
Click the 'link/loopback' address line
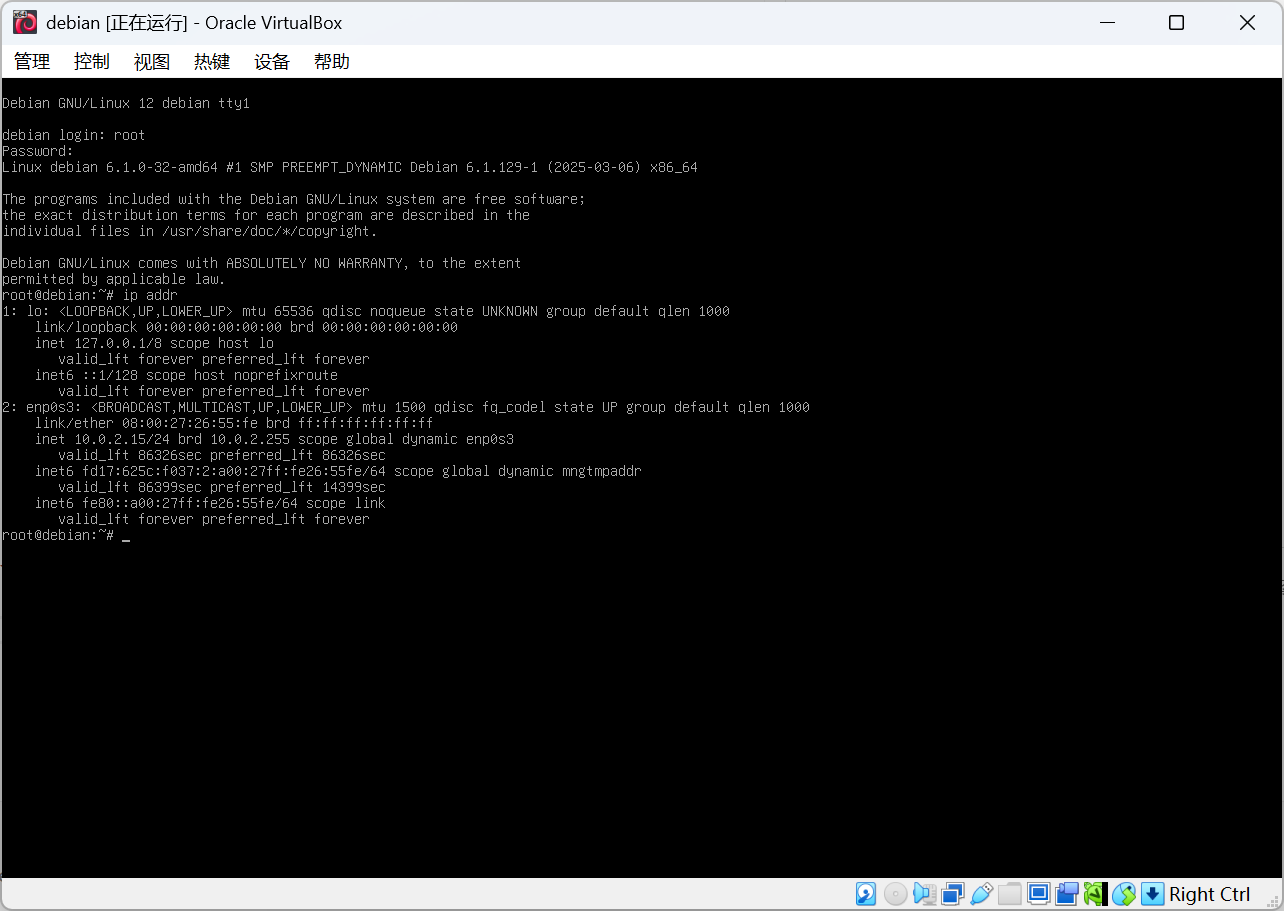pyautogui.click(x=246, y=327)
